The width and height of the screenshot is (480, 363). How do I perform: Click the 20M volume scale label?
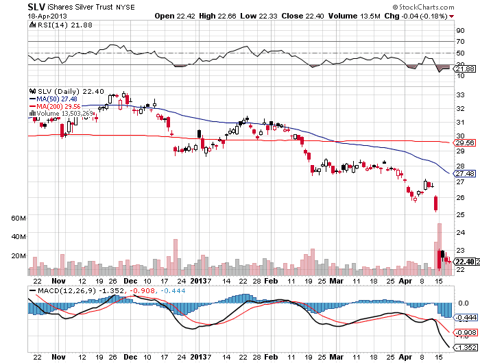(18, 256)
